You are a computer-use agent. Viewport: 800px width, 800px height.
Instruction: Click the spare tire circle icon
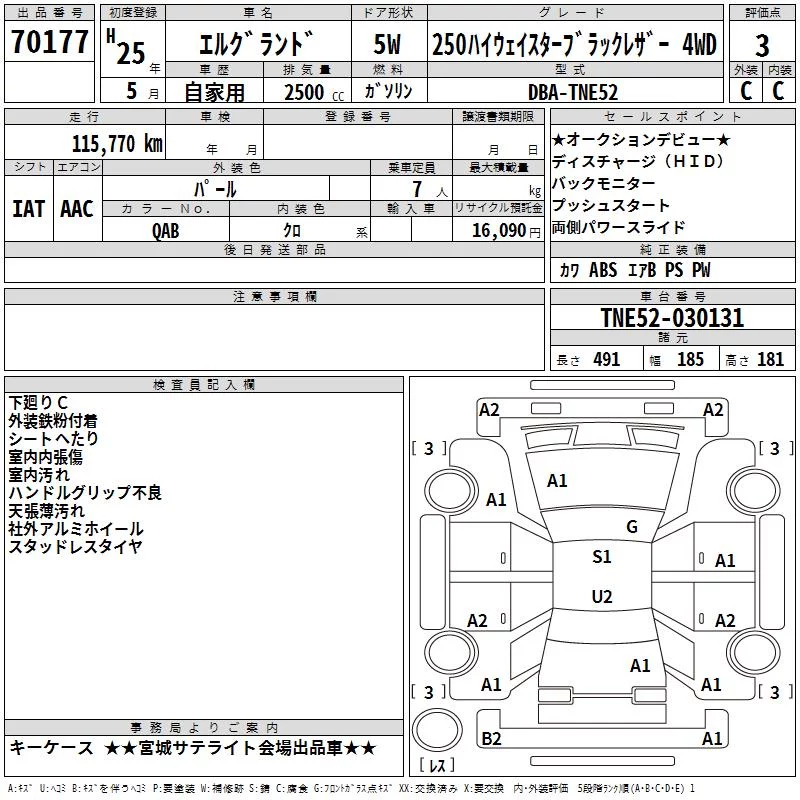[x=437, y=730]
